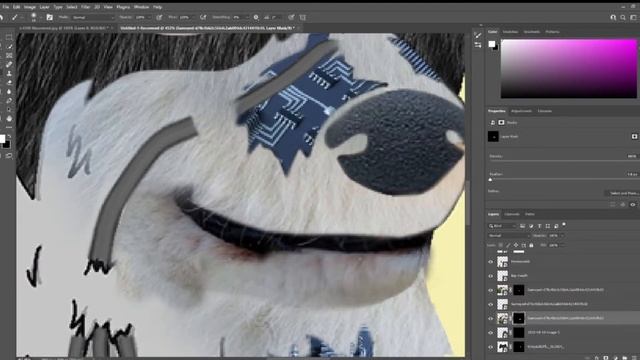Open the Window menu

pos(141,7)
